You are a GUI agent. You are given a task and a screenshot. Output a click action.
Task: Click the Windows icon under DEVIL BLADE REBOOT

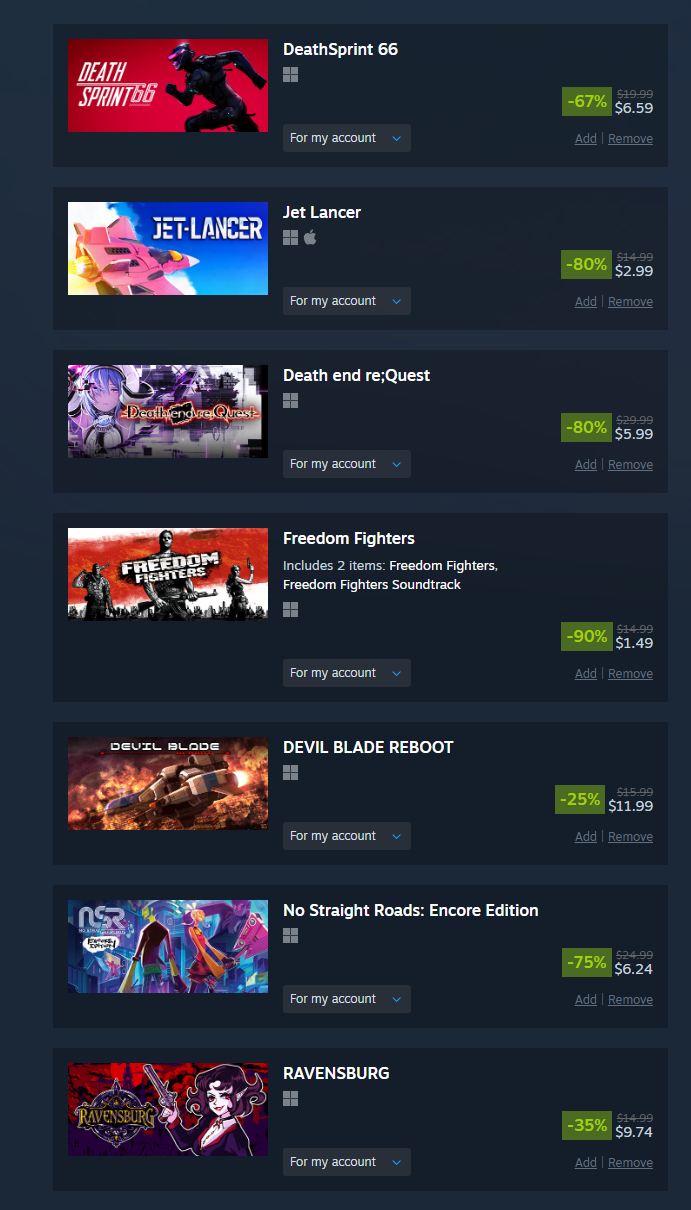click(291, 772)
